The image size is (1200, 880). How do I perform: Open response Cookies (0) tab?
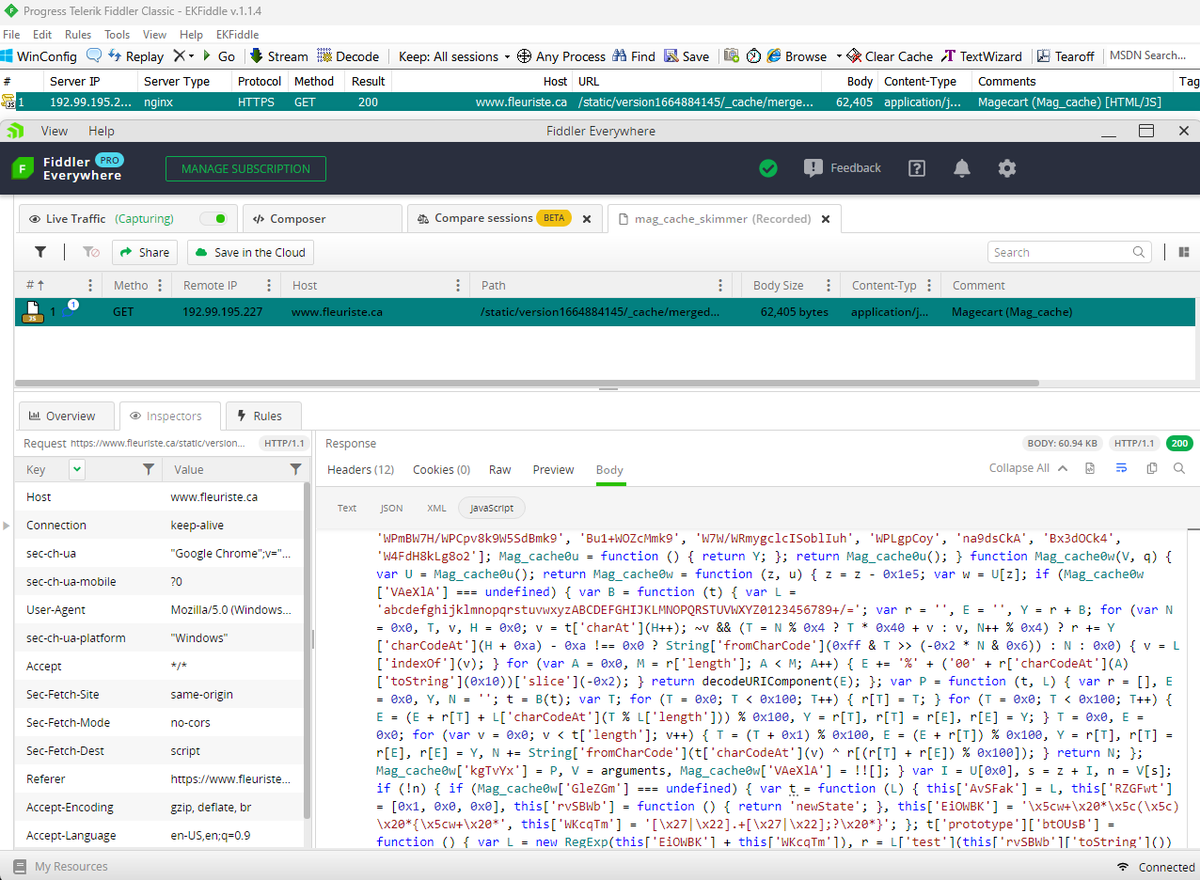441,470
